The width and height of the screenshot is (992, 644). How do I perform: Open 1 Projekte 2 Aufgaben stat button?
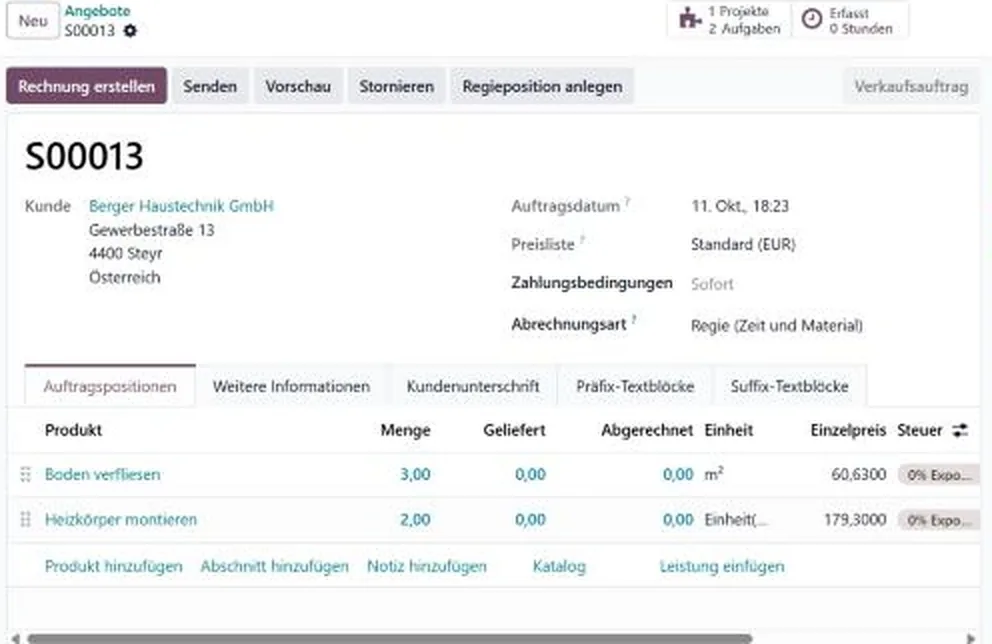click(x=729, y=20)
